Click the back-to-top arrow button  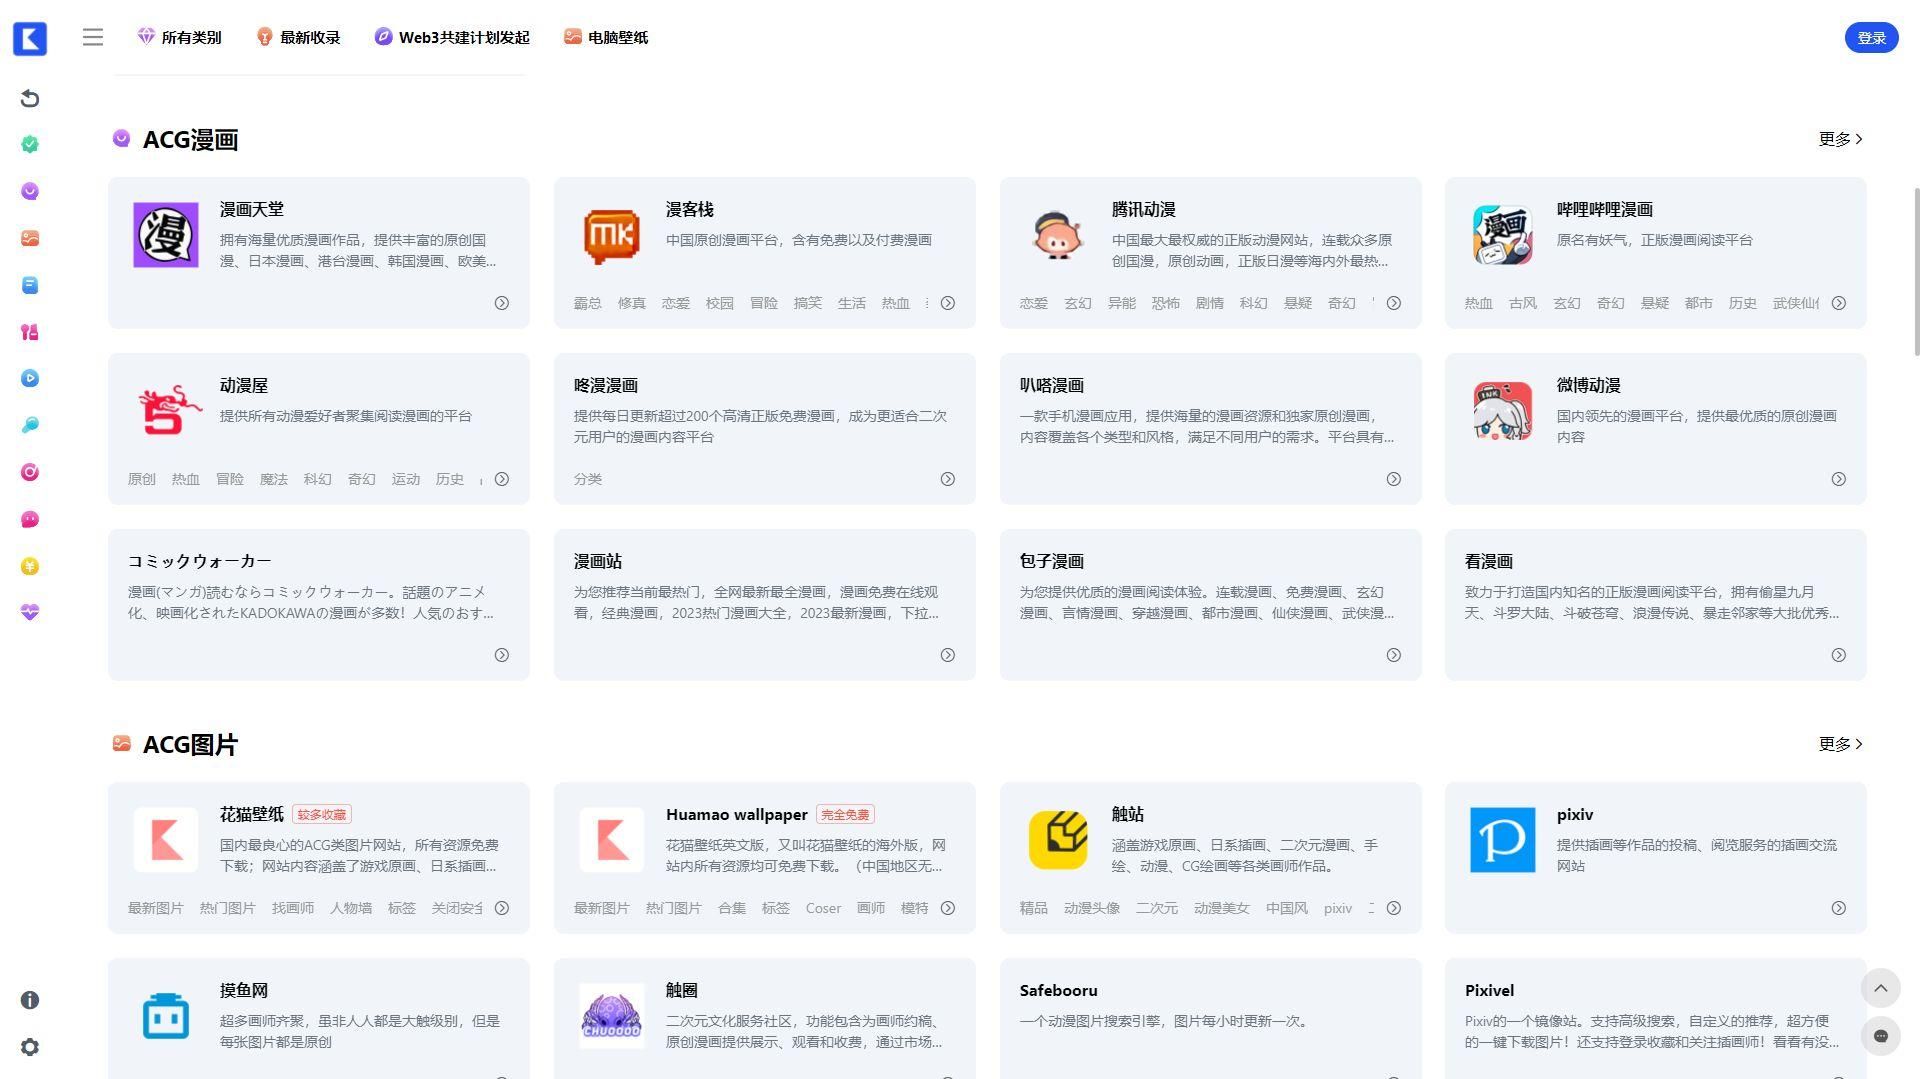1881,988
